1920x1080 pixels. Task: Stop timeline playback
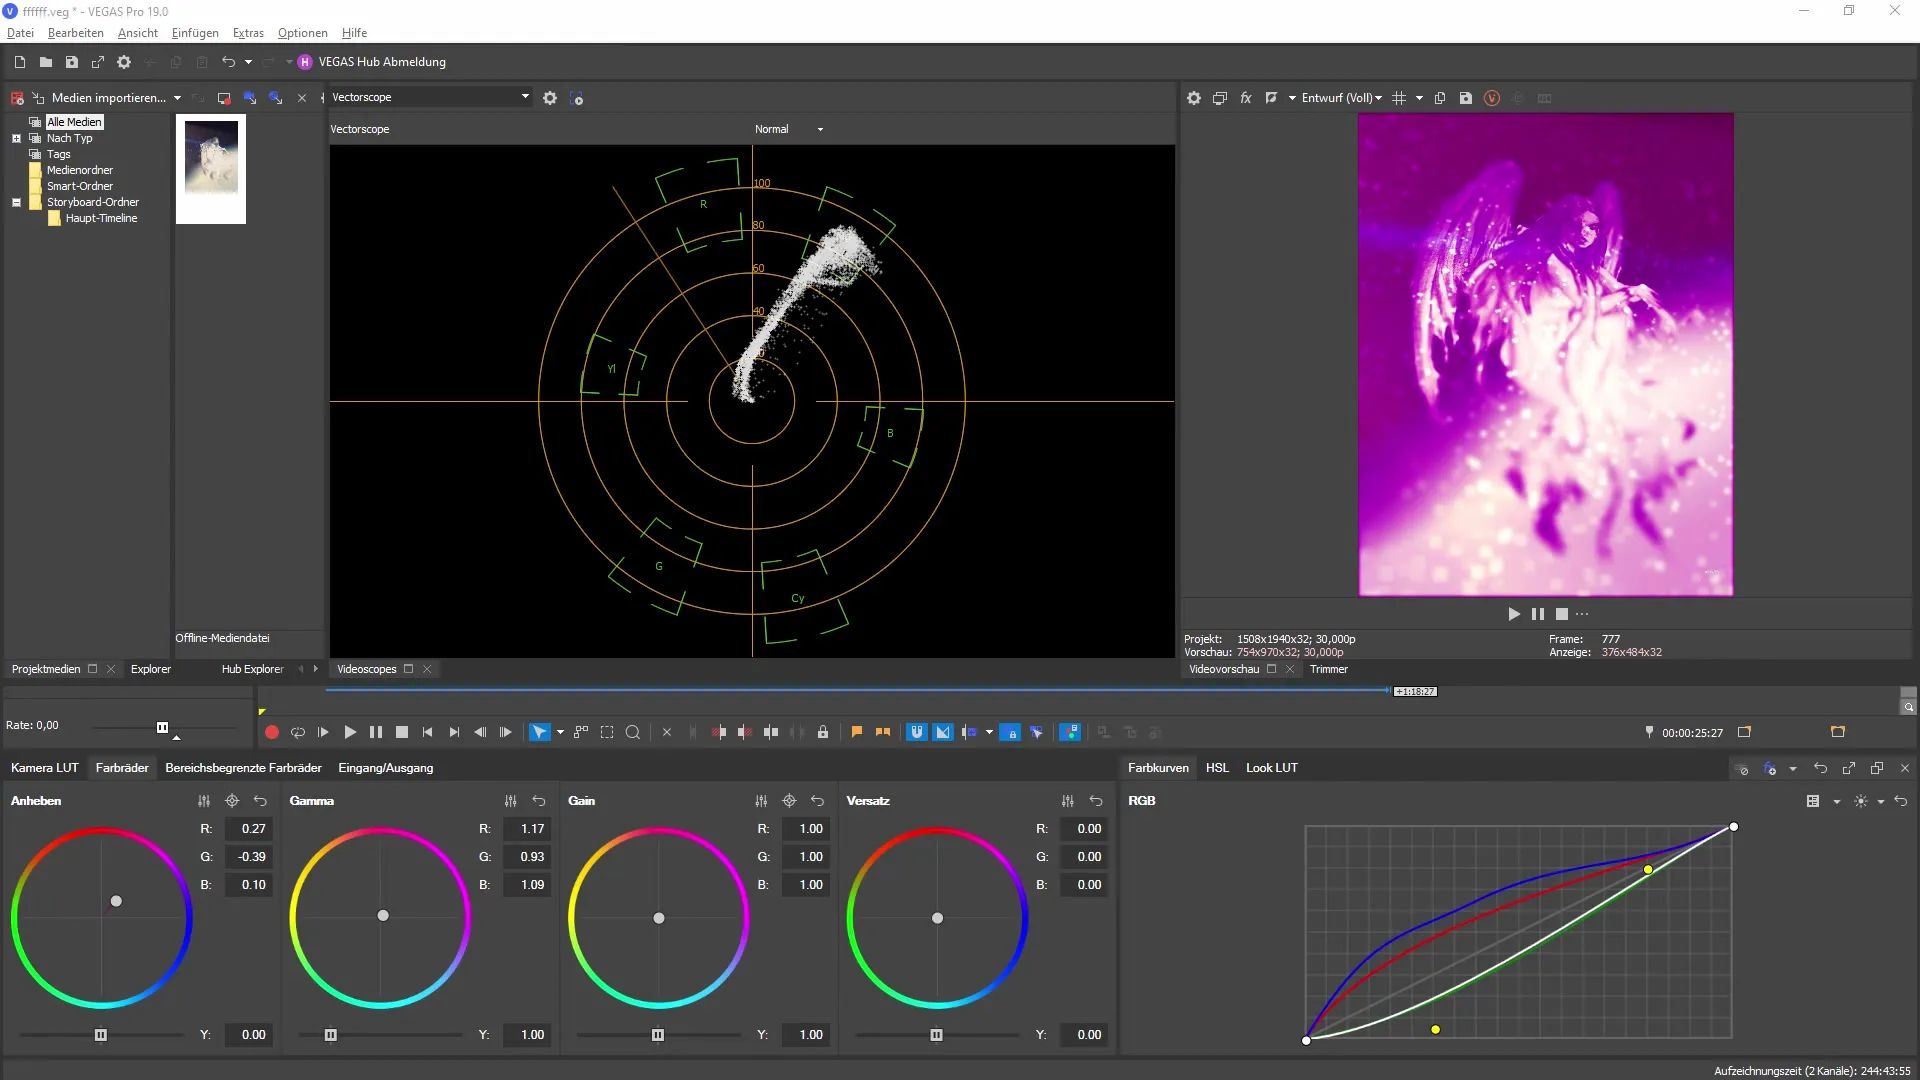click(401, 733)
